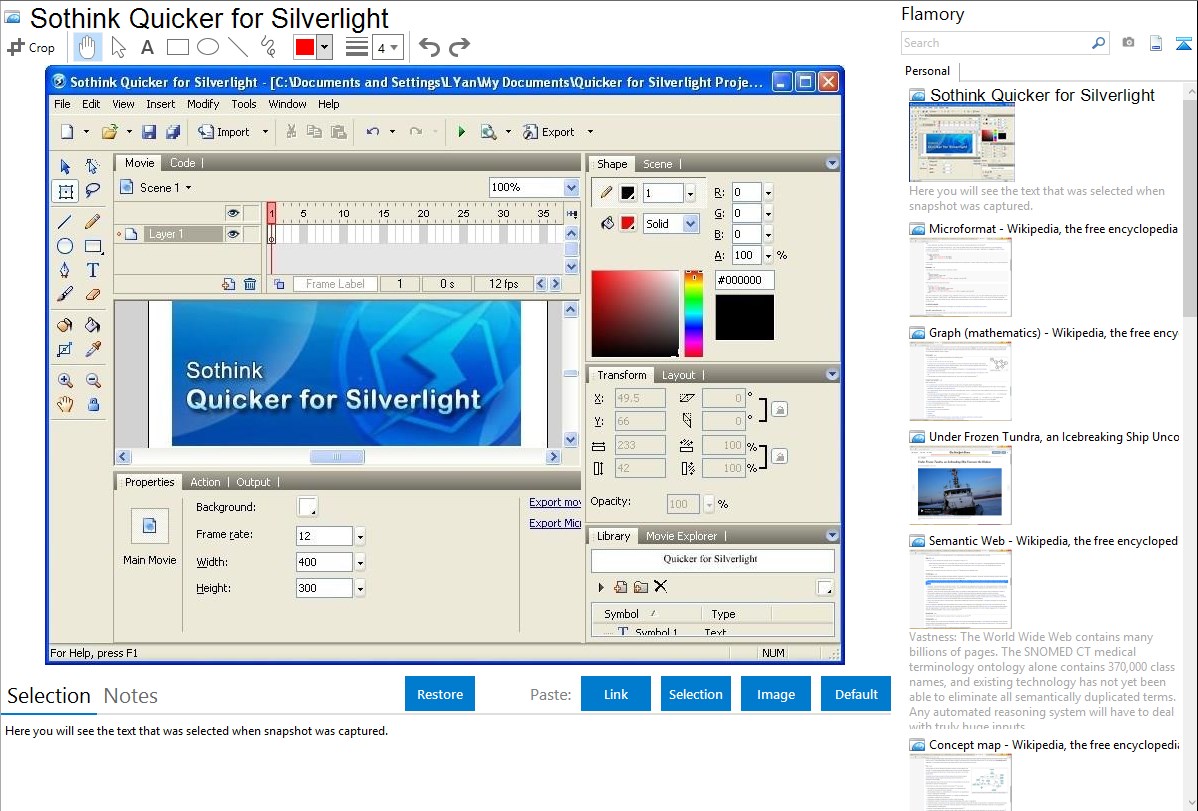Screen dimensions: 1198x811
Task: Click the Save icon in toolbar
Action: (x=149, y=132)
